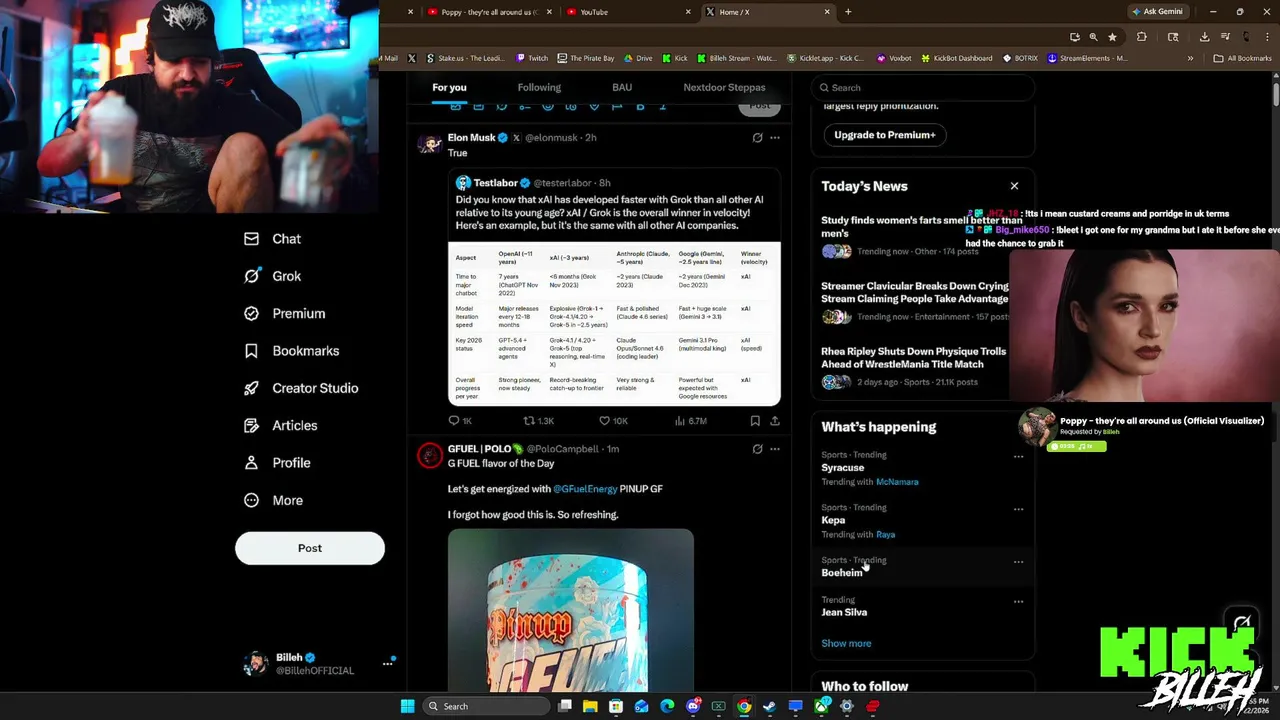Open Chat from the X sidebar
Image resolution: width=1280 pixels, height=720 pixels.
[x=272, y=239]
